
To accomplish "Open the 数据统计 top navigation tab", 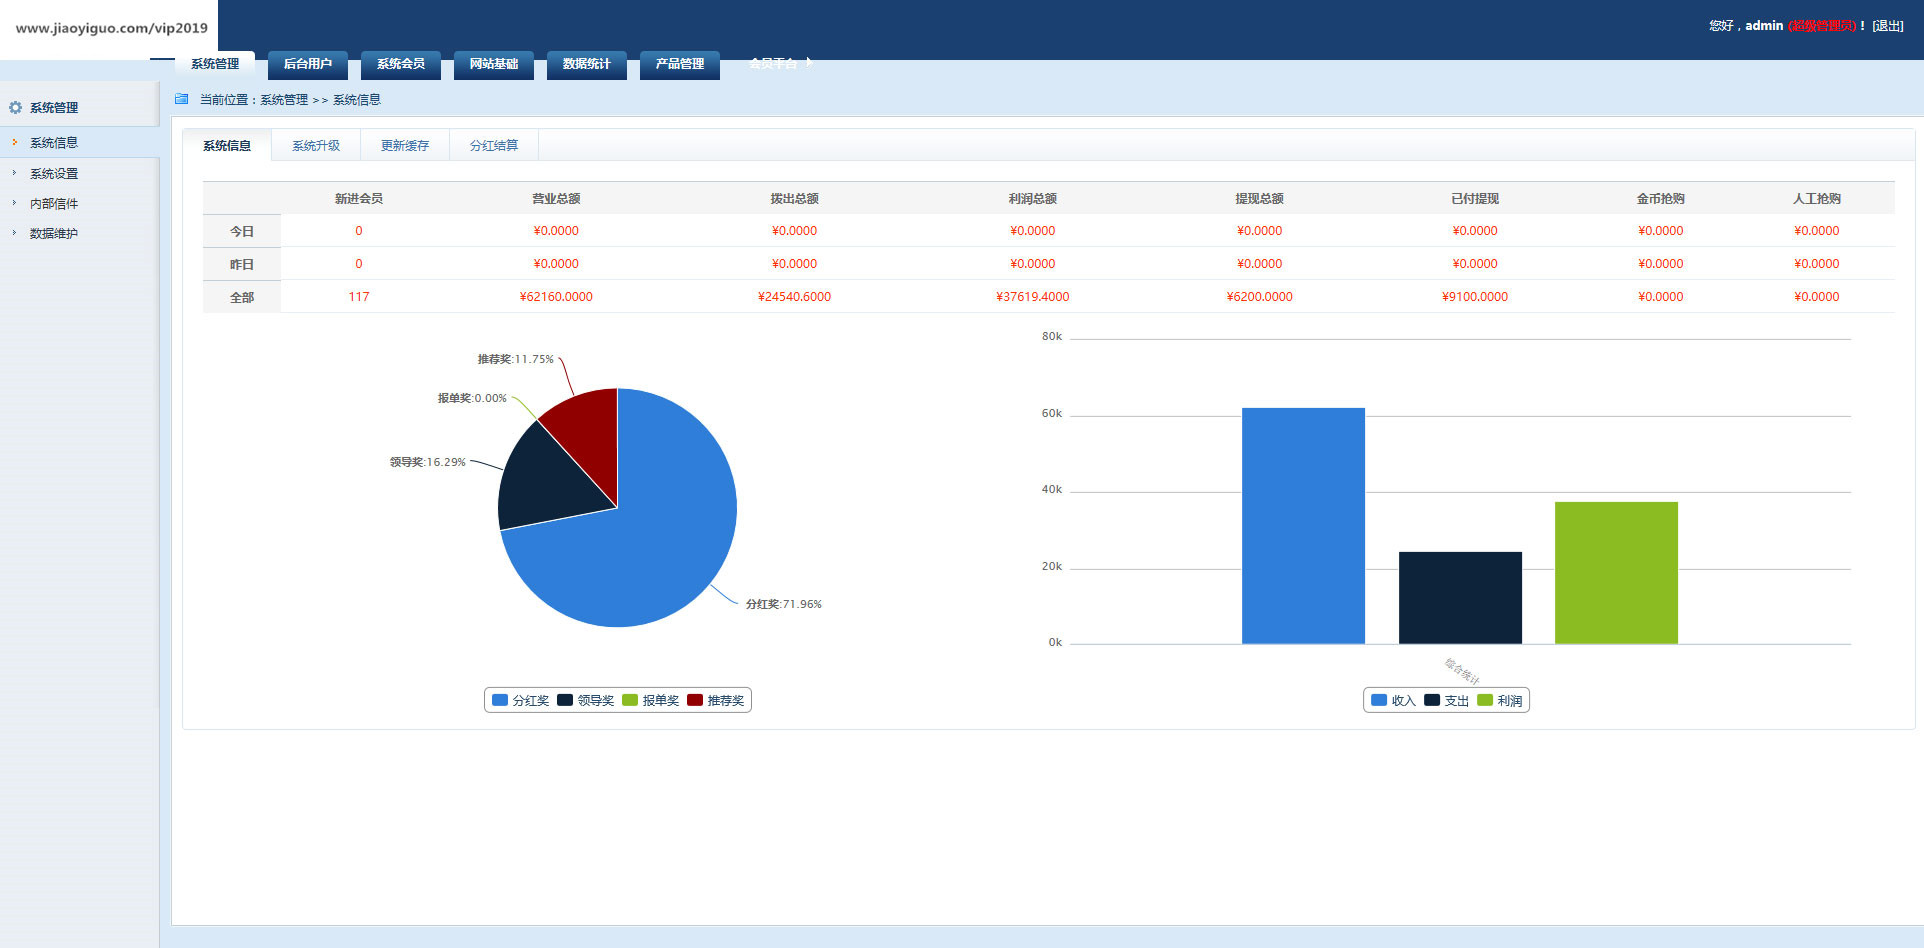I will point(587,64).
